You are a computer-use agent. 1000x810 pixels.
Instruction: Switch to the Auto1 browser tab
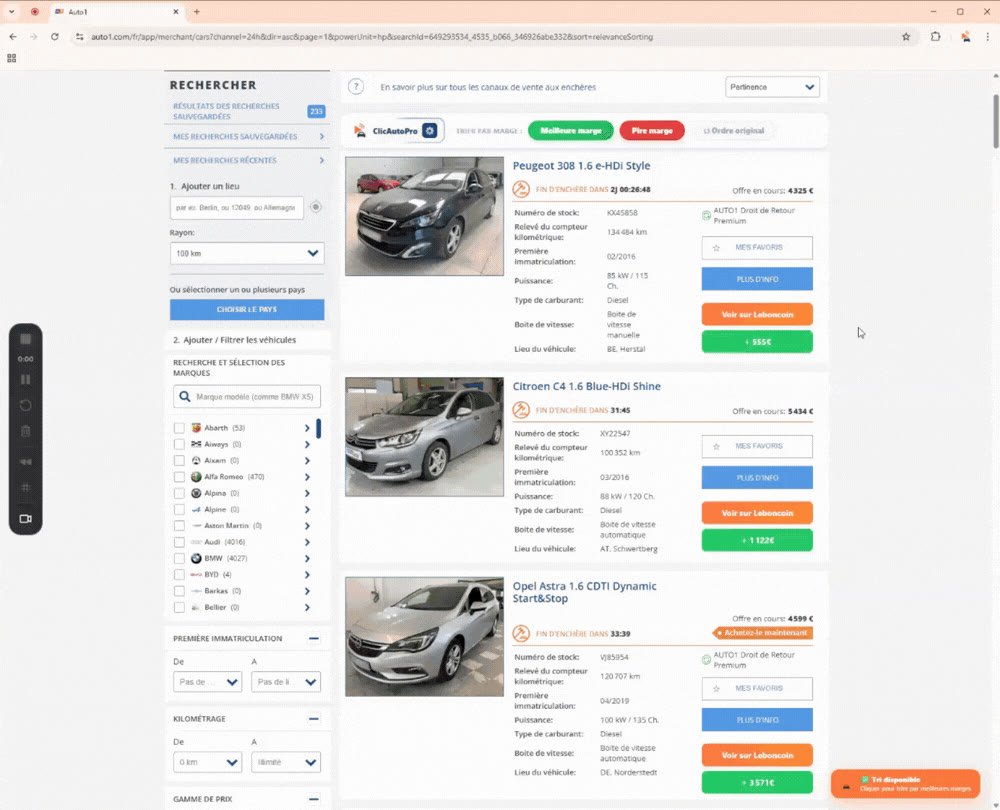[x=115, y=11]
